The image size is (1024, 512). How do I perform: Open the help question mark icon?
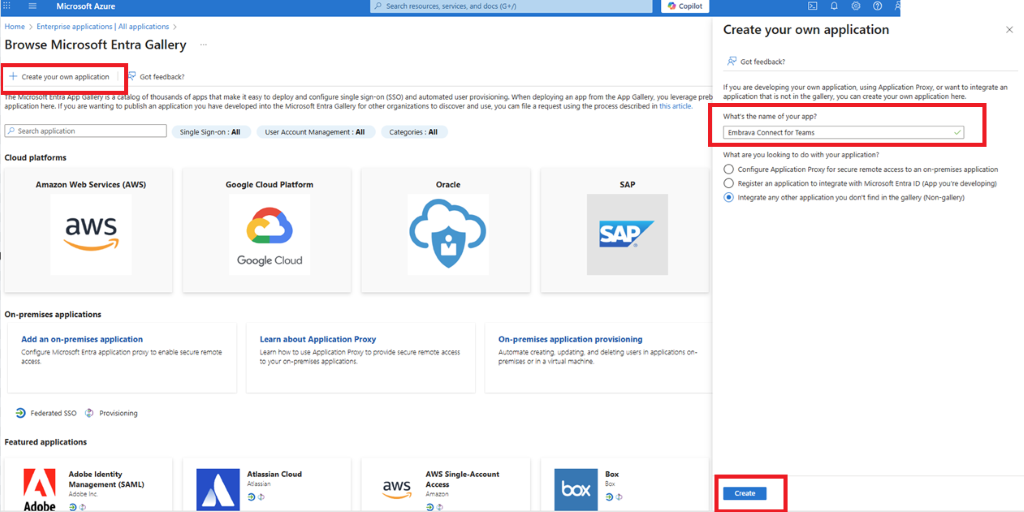click(877, 6)
